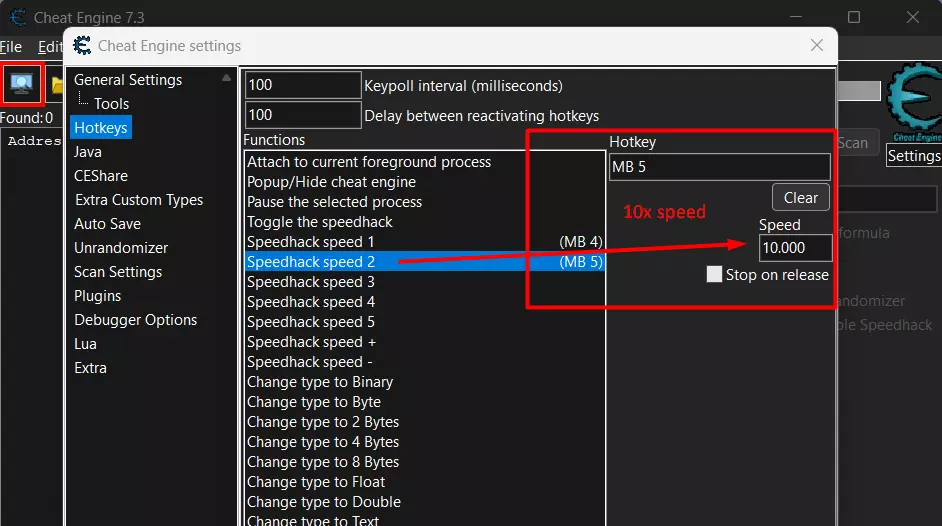
Task: Select the Hotkeys category
Action: (101, 128)
